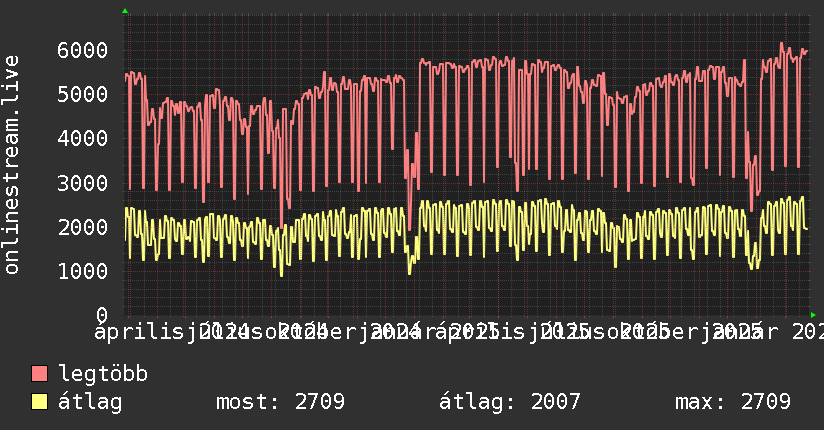
Task: Click the red legtöbb legend swatch
Action: point(39,374)
